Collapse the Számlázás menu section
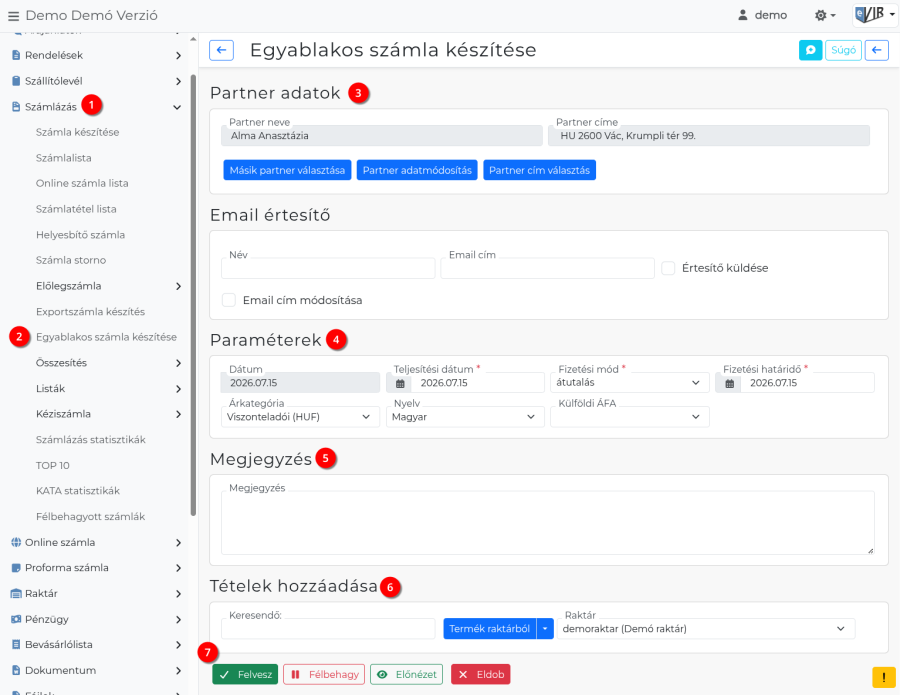This screenshot has width=900, height=695. [177, 107]
